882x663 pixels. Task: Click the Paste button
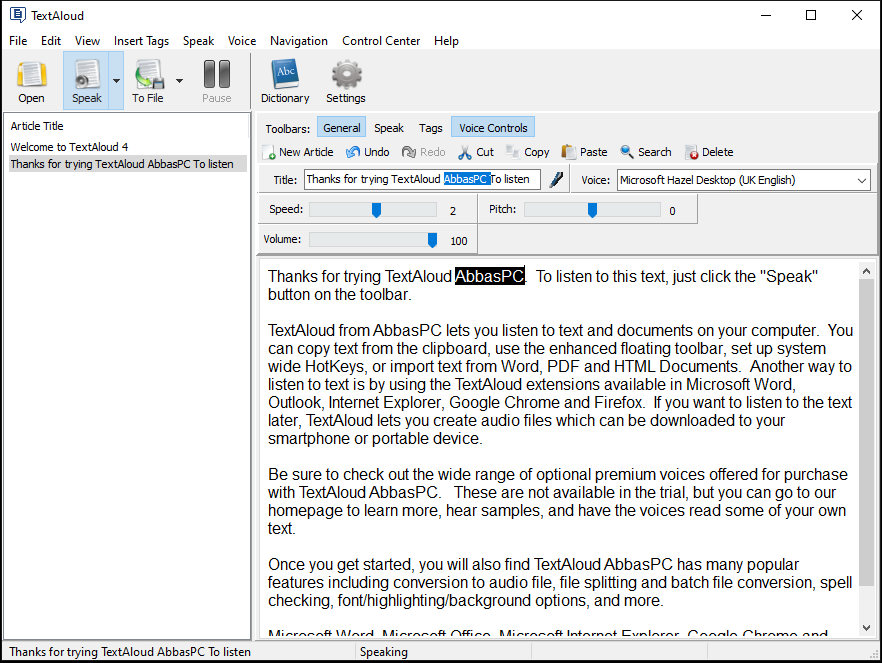click(x=584, y=152)
